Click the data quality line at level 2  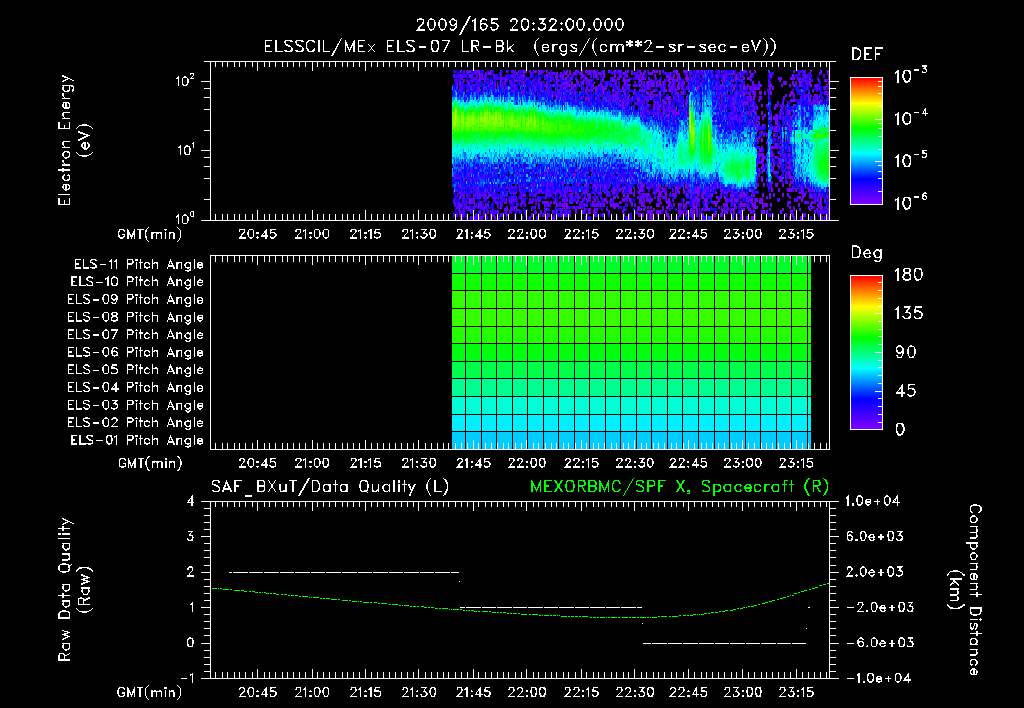344,572
